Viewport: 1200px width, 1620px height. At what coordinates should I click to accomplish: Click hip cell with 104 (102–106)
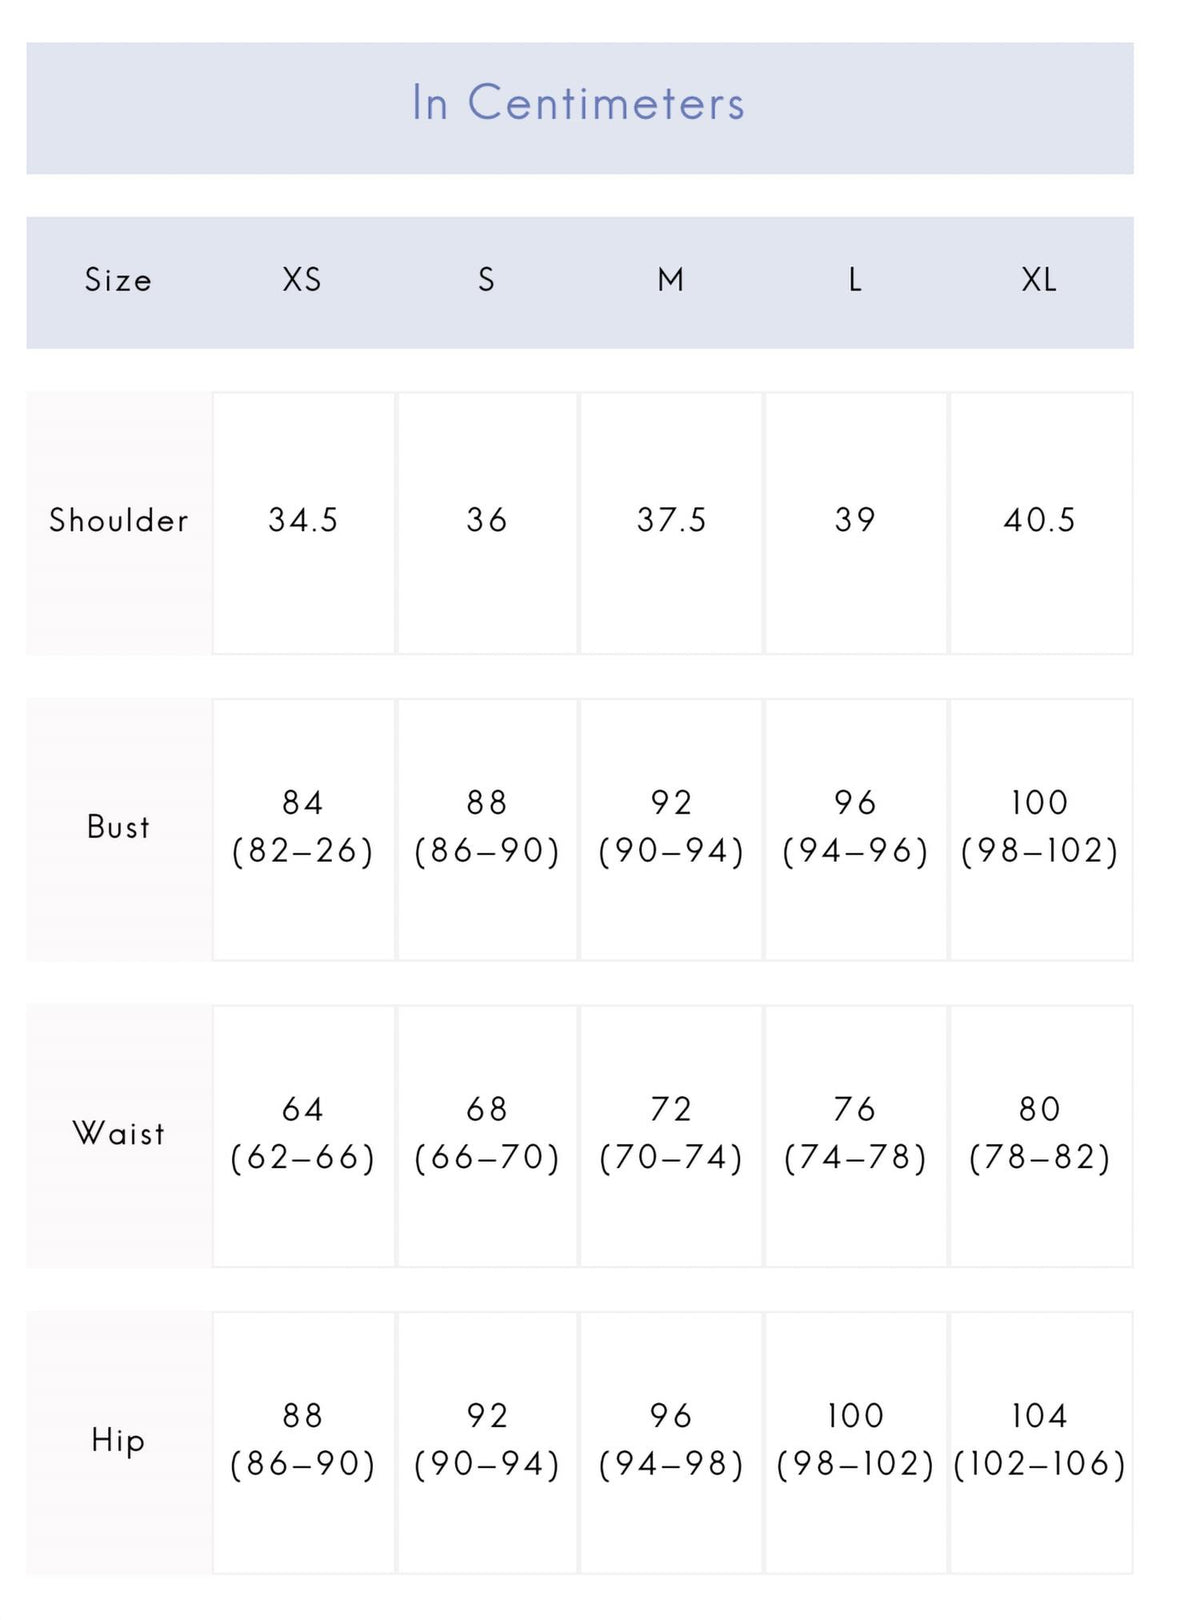tap(1041, 1443)
